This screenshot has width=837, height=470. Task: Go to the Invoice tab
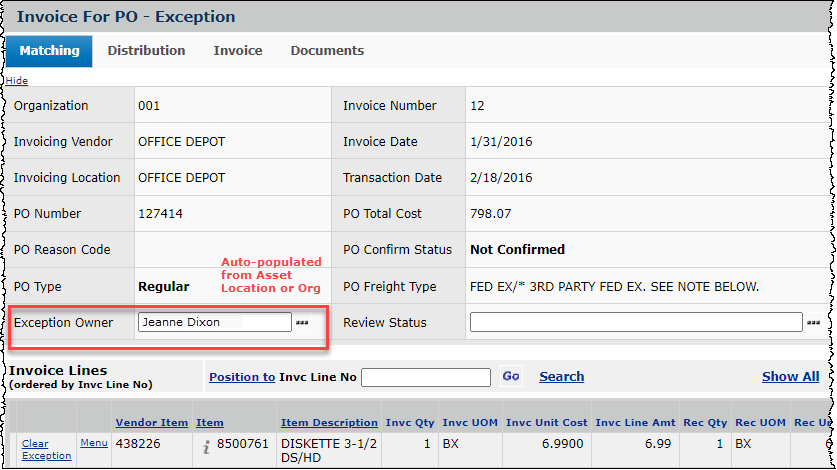click(238, 51)
